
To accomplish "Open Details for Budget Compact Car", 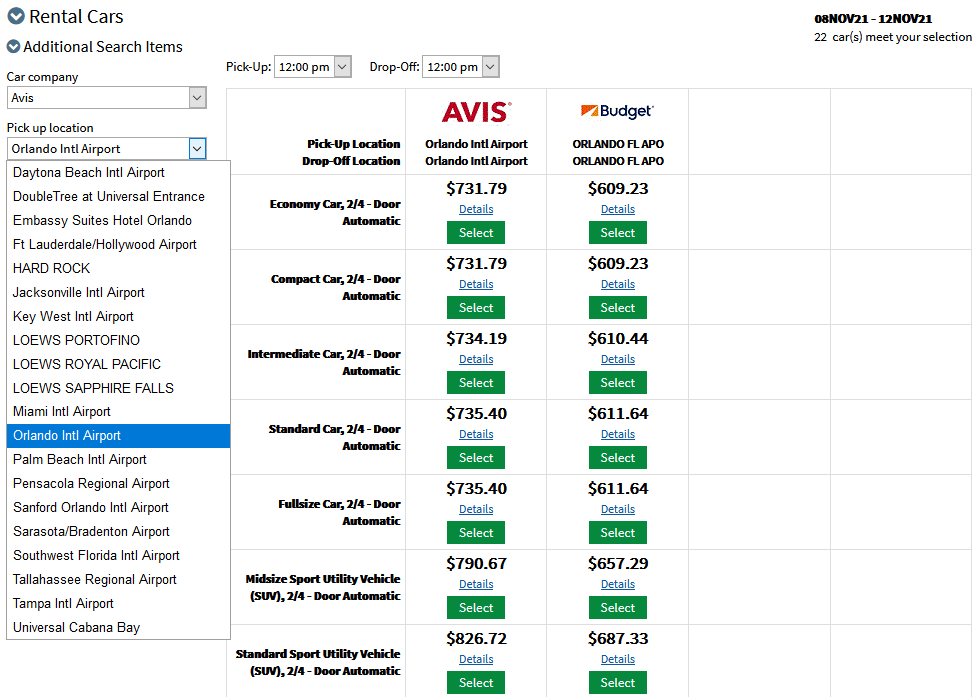I will click(617, 285).
